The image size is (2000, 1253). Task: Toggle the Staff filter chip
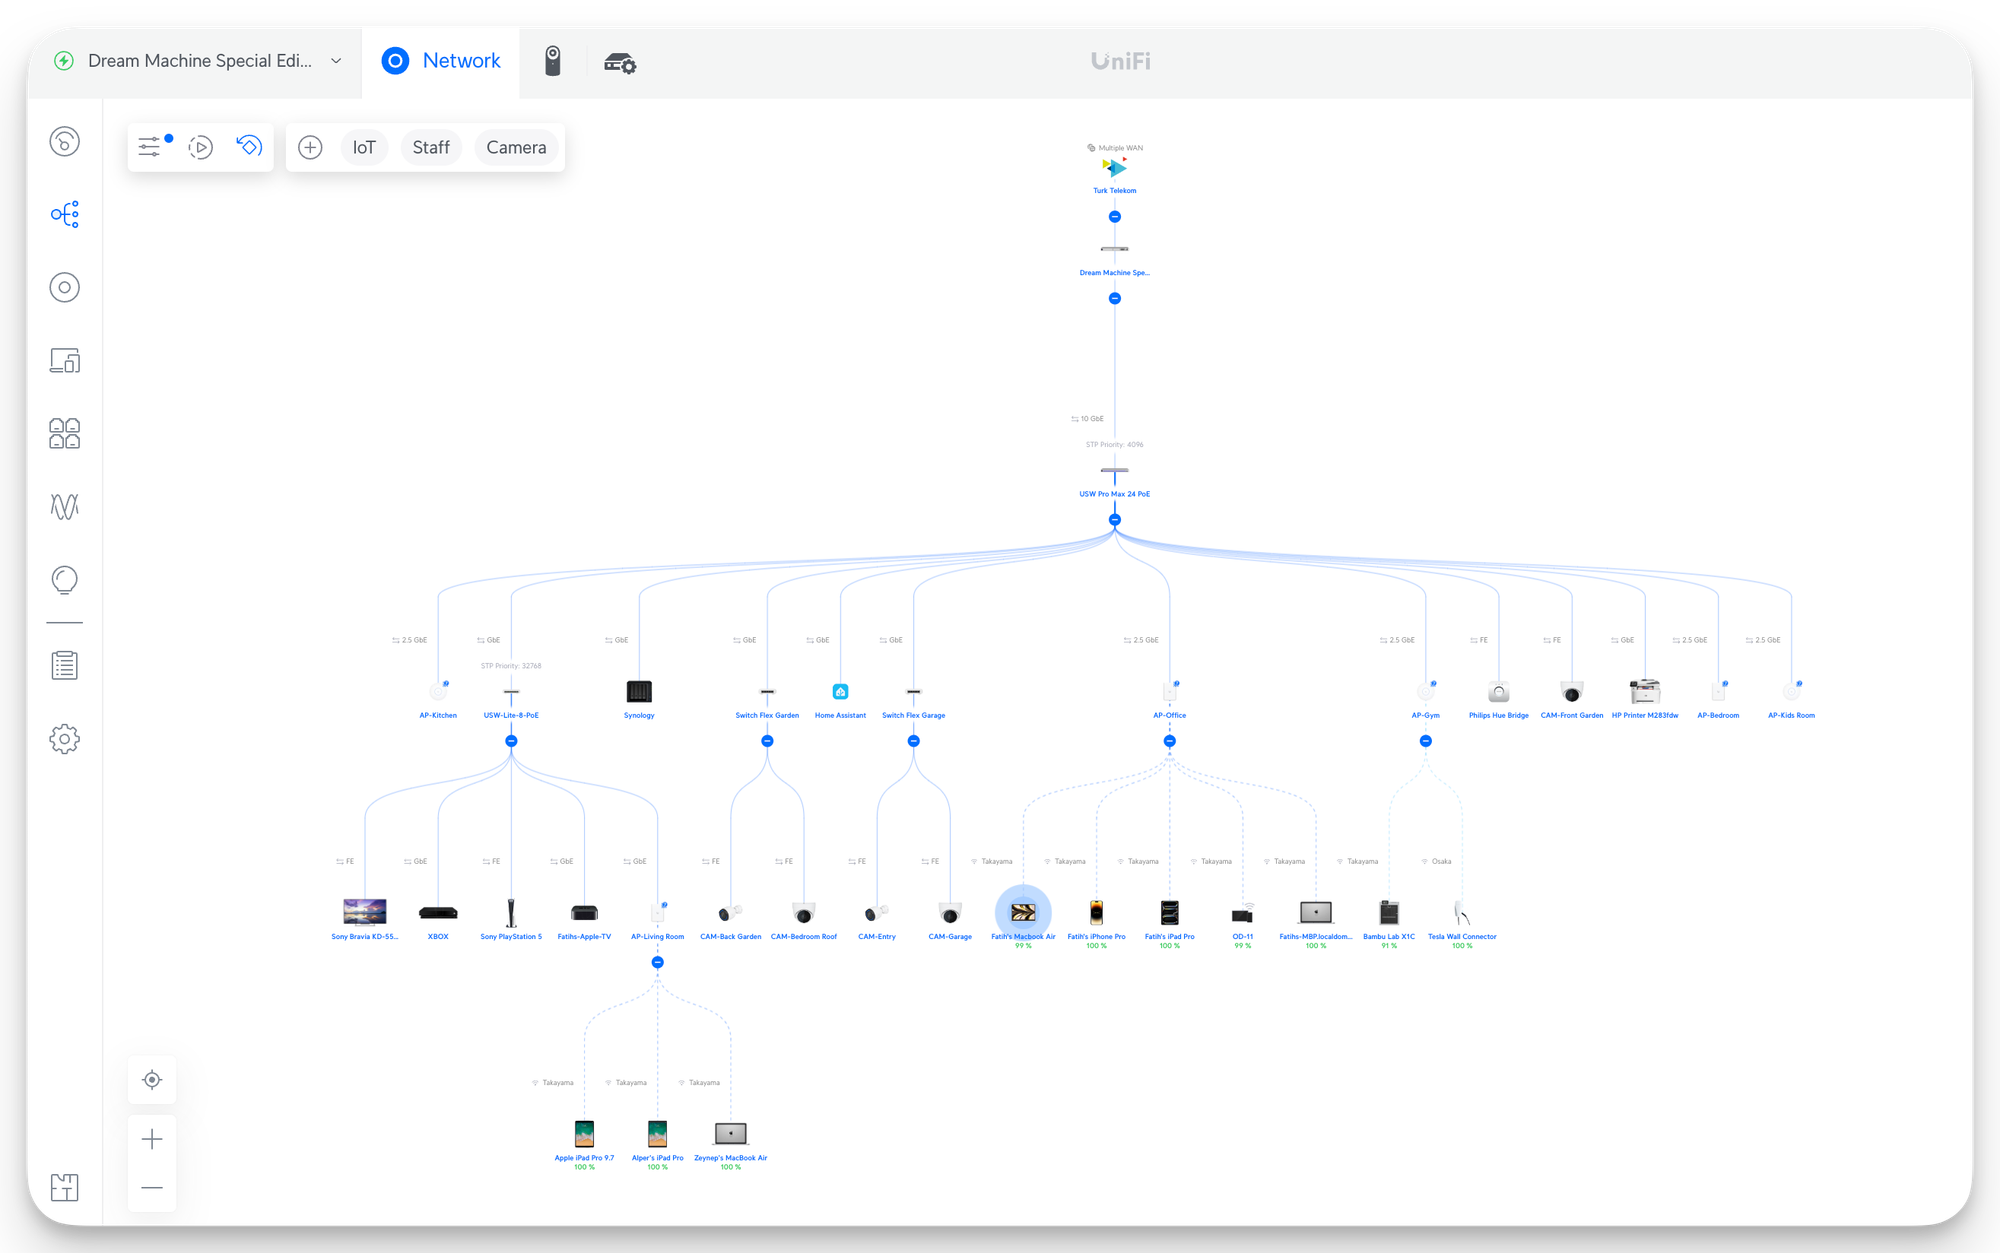pyautogui.click(x=431, y=147)
